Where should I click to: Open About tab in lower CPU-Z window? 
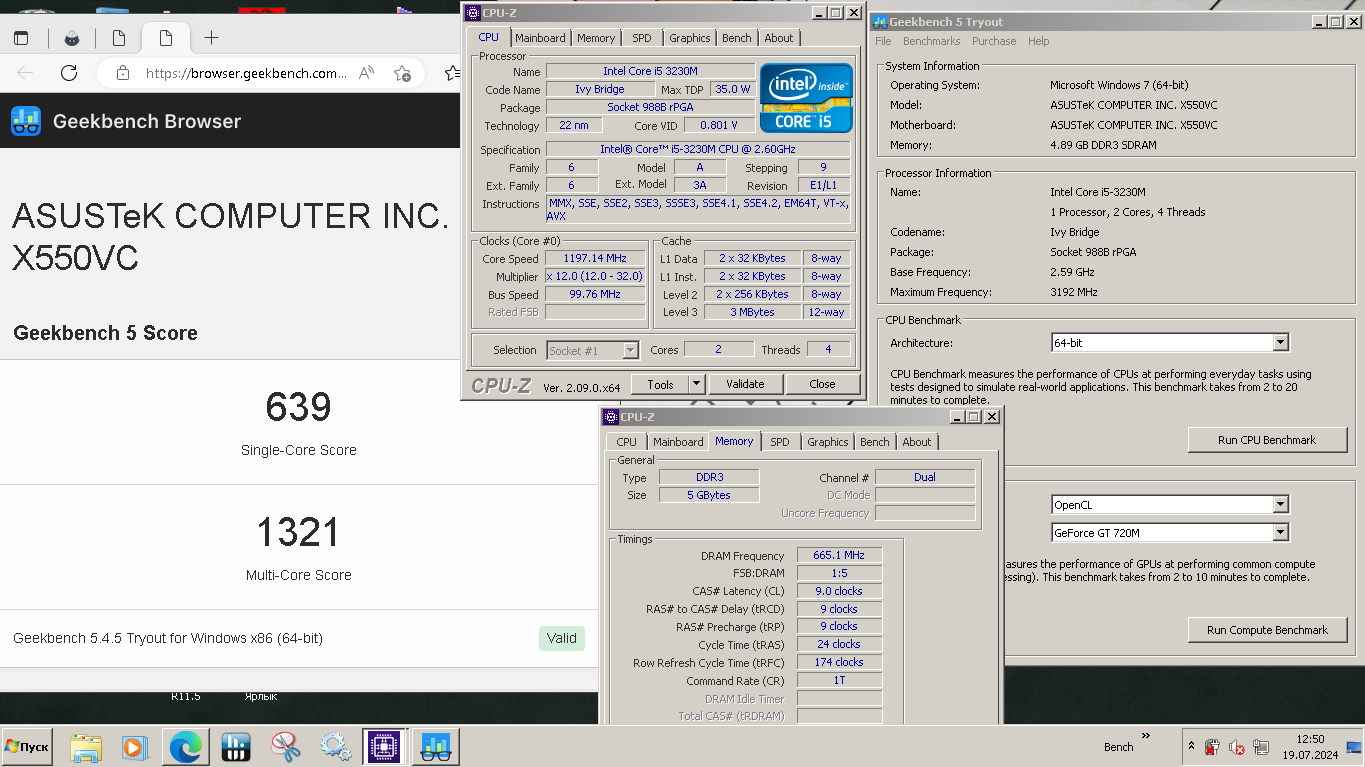tap(917, 442)
